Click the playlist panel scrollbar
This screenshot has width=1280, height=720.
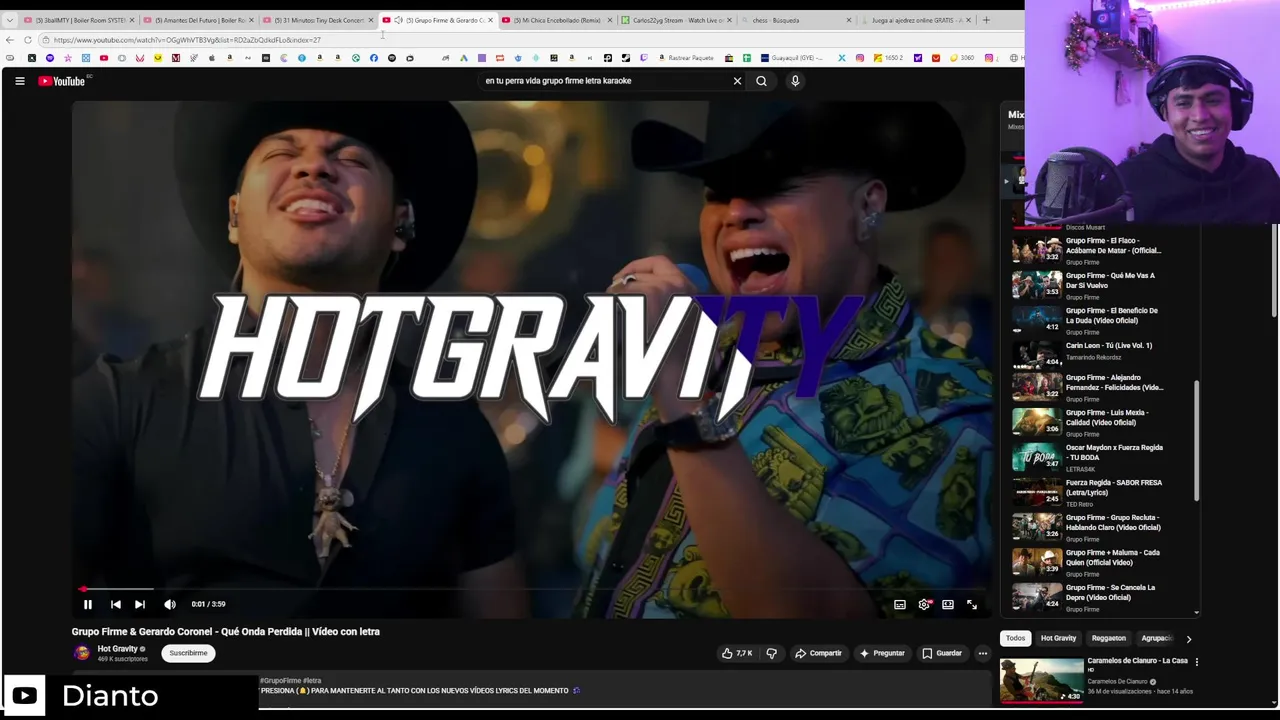[x=1196, y=440]
